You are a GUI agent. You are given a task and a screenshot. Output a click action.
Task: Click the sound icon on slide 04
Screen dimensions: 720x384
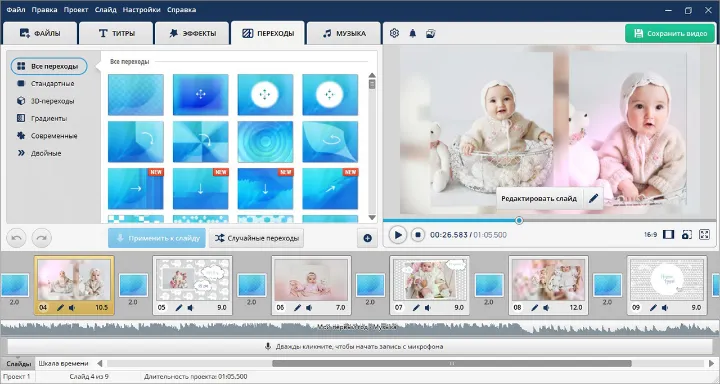pyautogui.click(x=72, y=307)
